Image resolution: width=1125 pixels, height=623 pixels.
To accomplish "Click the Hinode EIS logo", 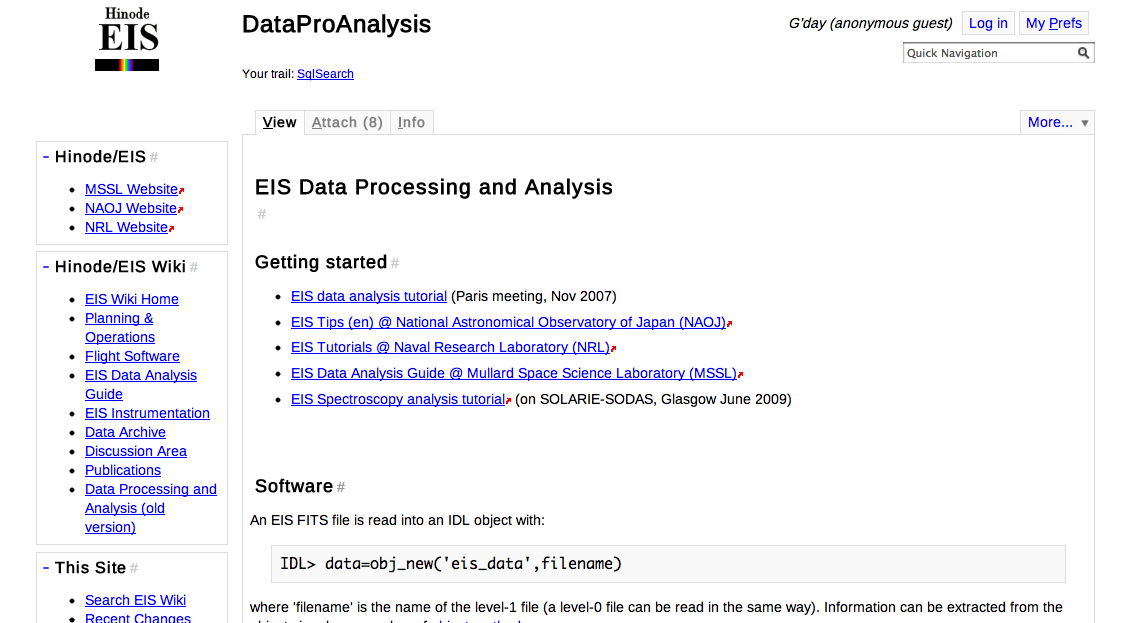I will coord(127,40).
